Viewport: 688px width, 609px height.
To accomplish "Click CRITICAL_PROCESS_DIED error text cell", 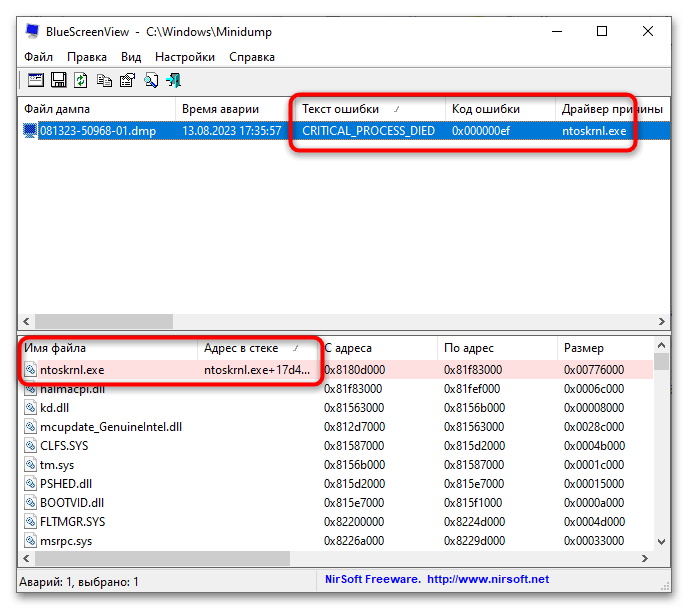I will [369, 131].
